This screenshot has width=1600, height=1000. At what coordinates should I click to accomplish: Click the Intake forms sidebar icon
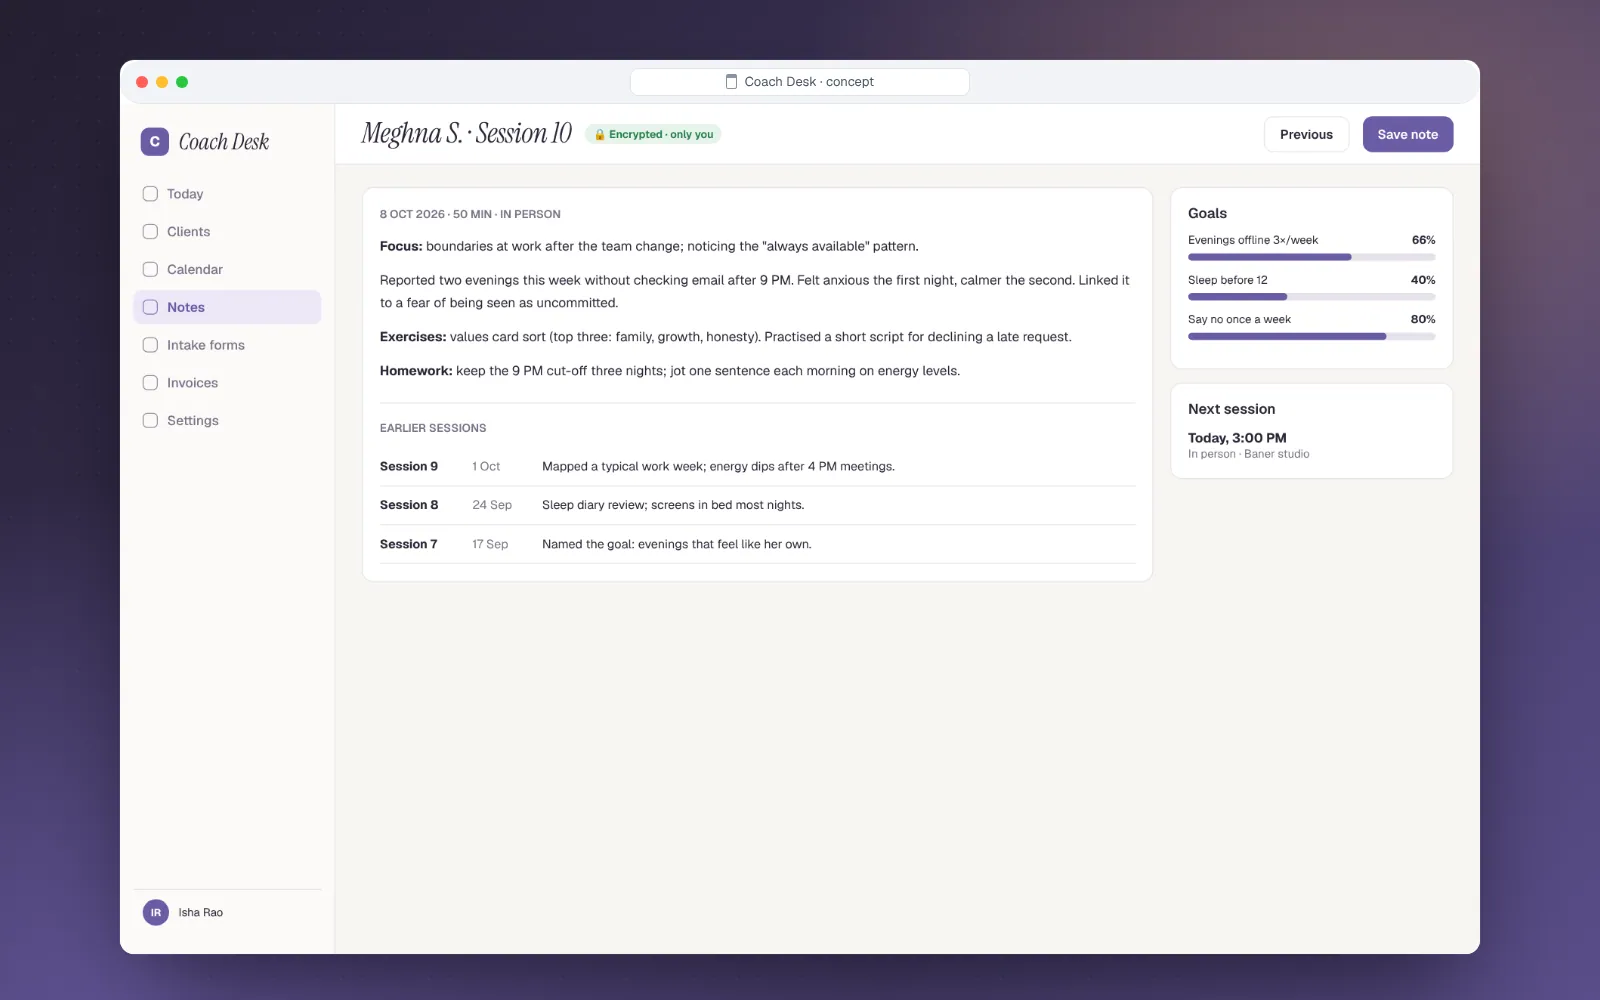tap(150, 345)
